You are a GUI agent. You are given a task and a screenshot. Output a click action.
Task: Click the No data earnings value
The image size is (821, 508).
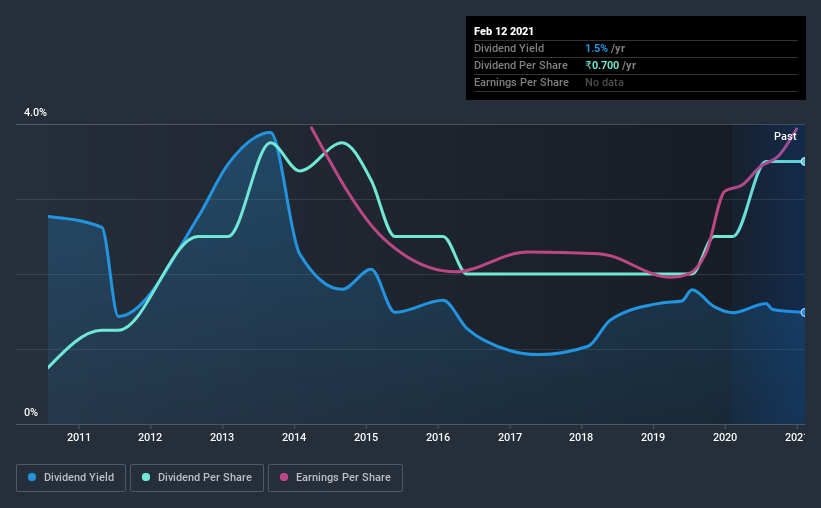(x=604, y=82)
